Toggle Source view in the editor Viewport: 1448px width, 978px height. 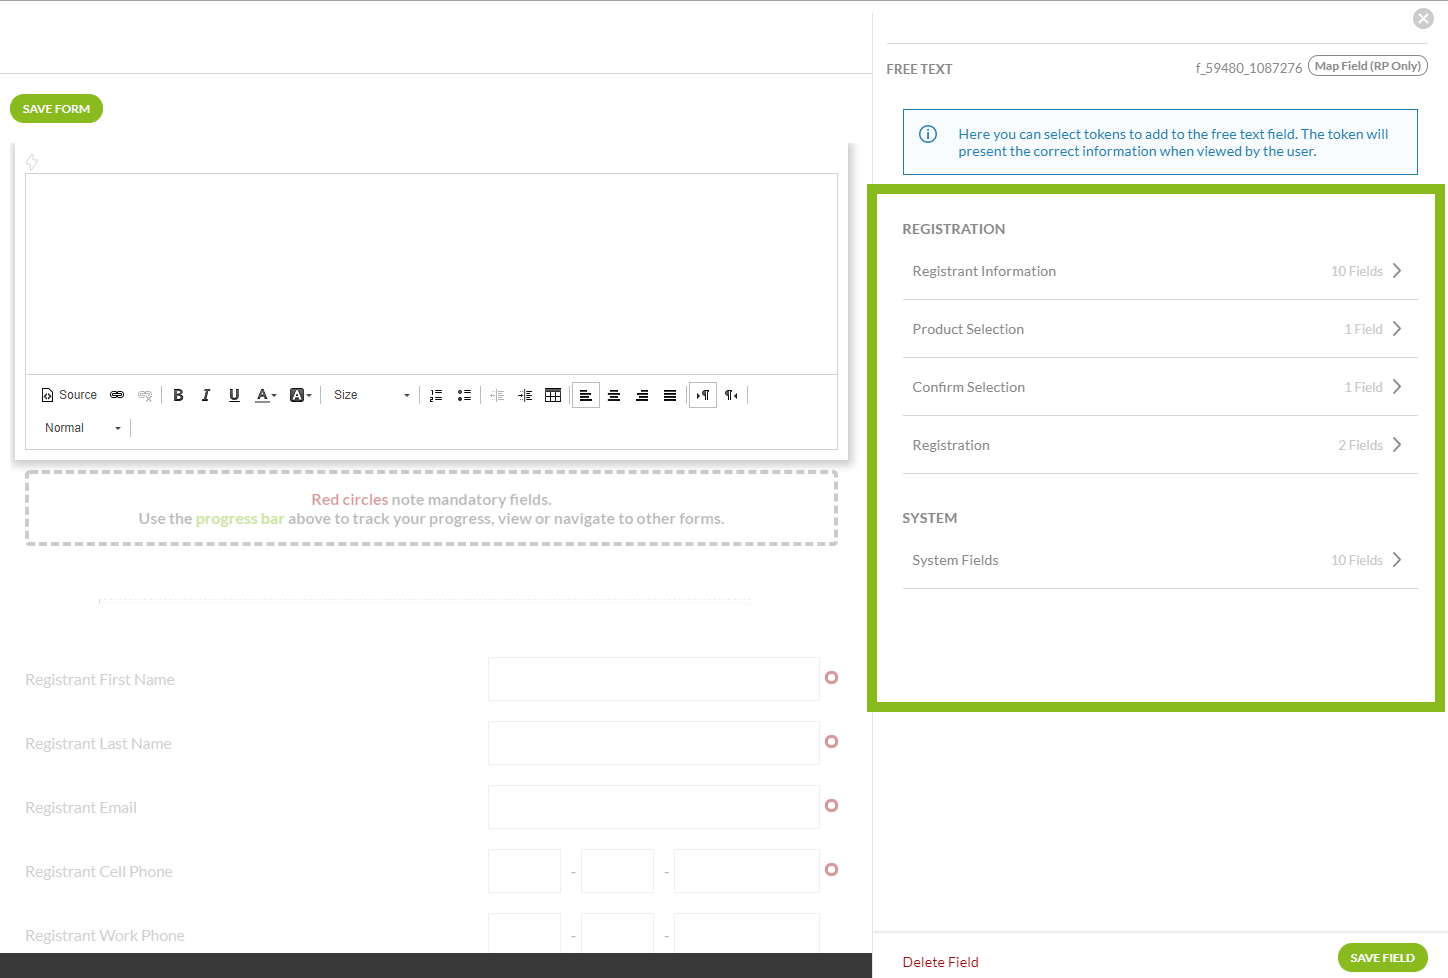[x=69, y=395]
